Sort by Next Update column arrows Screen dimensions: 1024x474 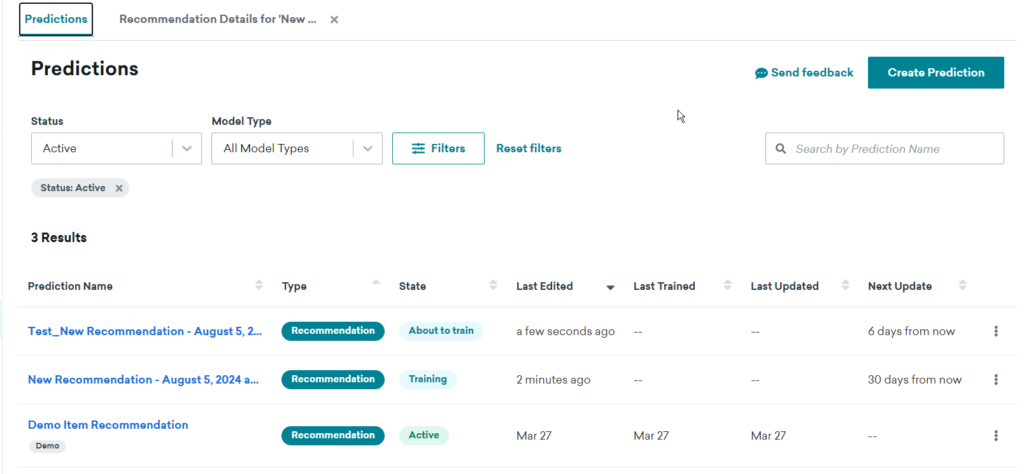click(x=962, y=285)
